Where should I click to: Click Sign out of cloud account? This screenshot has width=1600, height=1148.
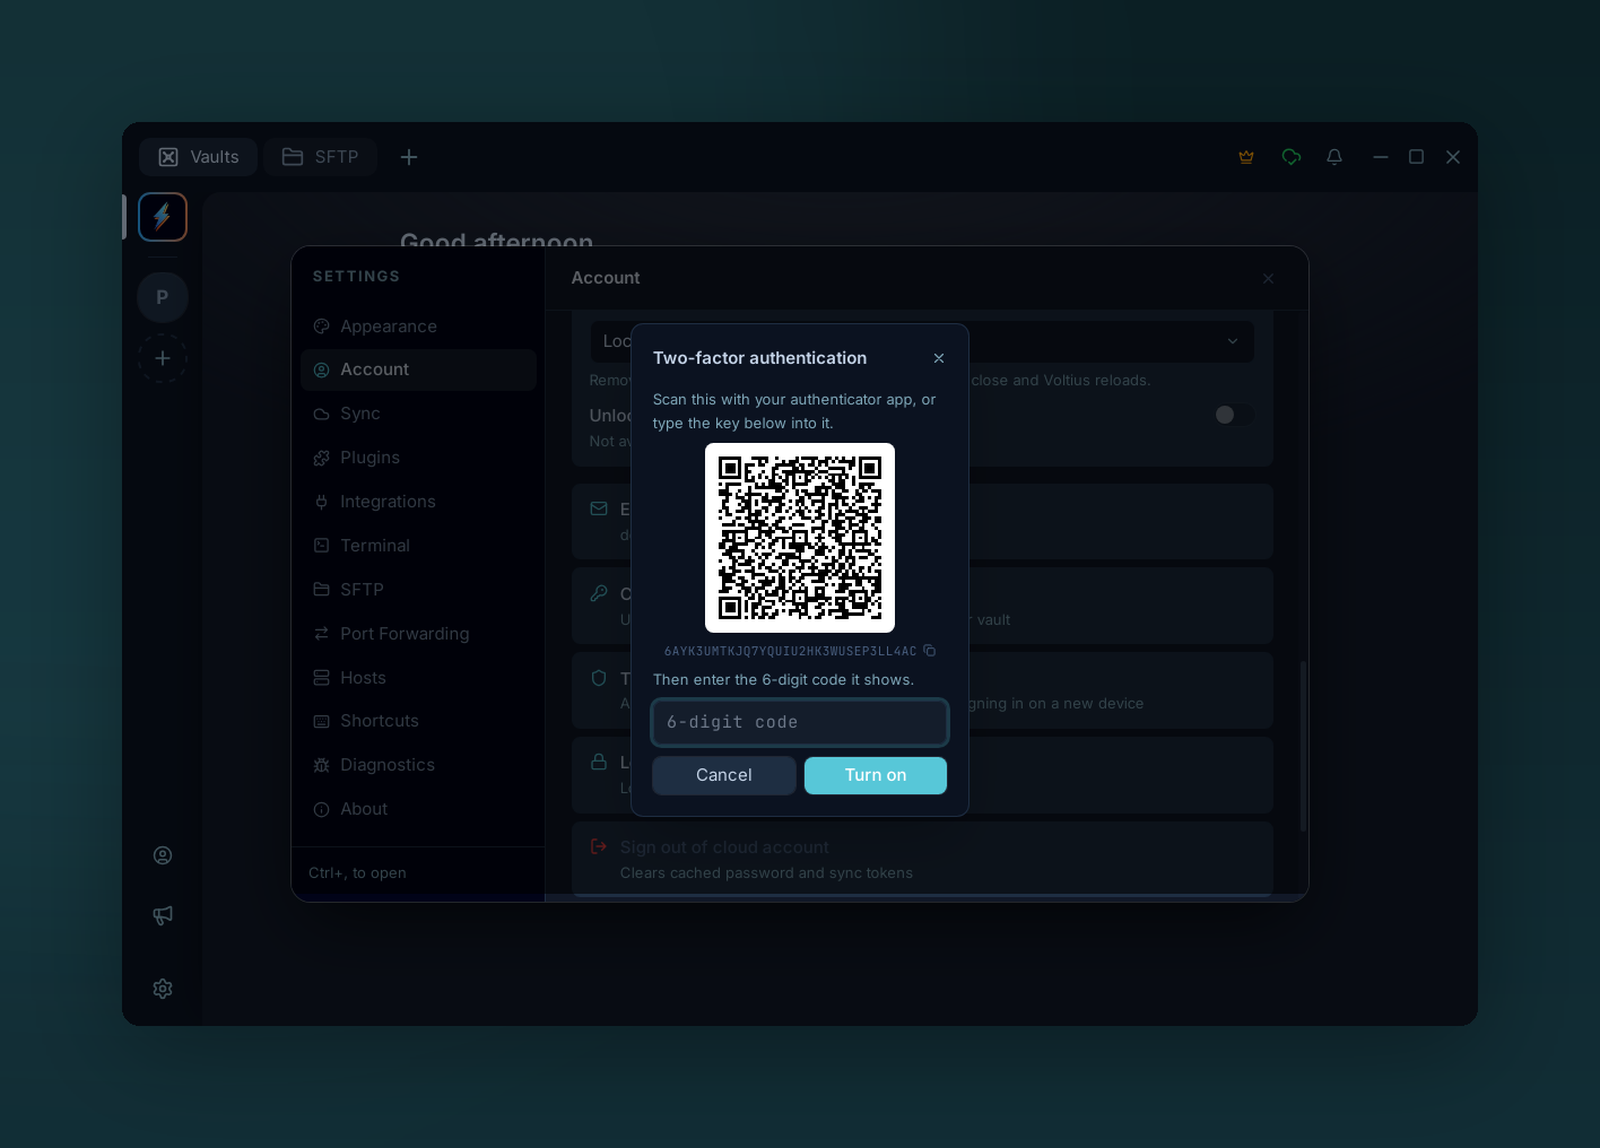pos(724,847)
